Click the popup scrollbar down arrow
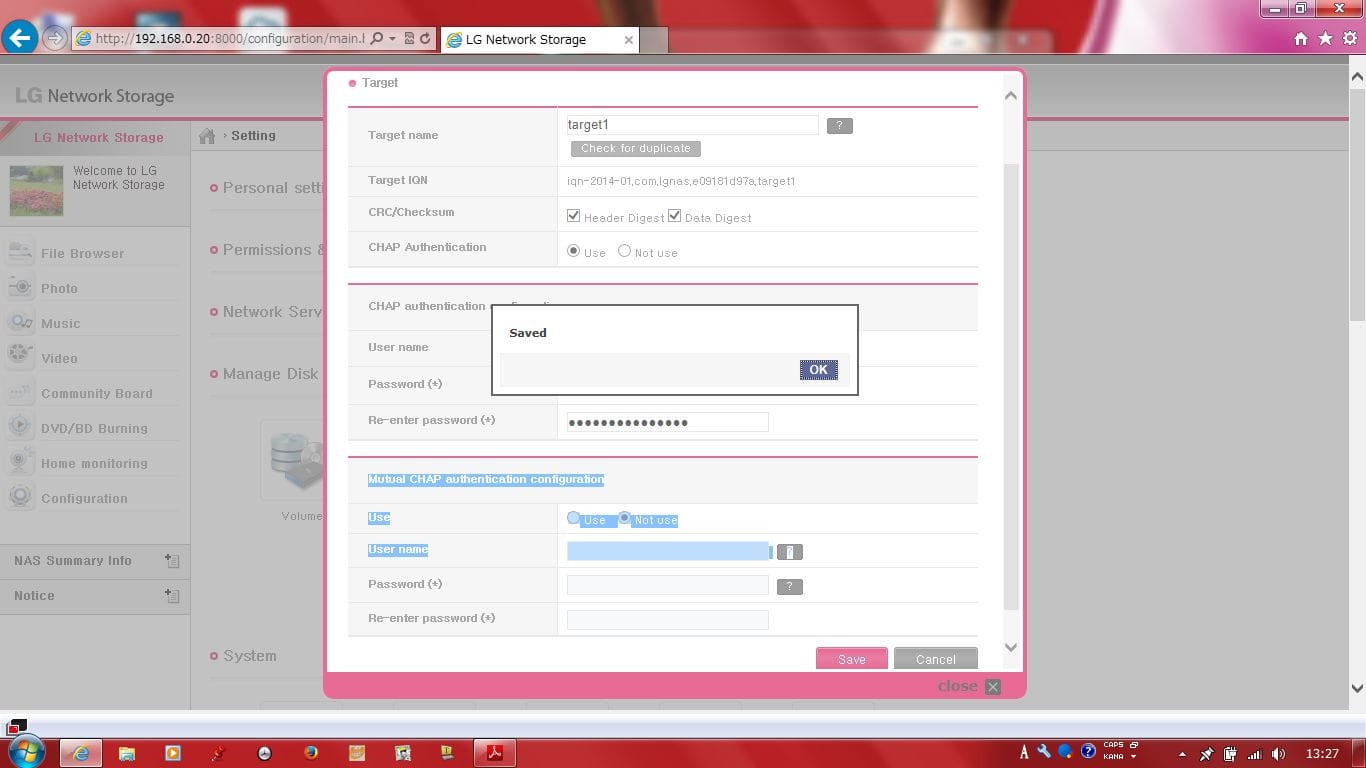 coord(1010,647)
